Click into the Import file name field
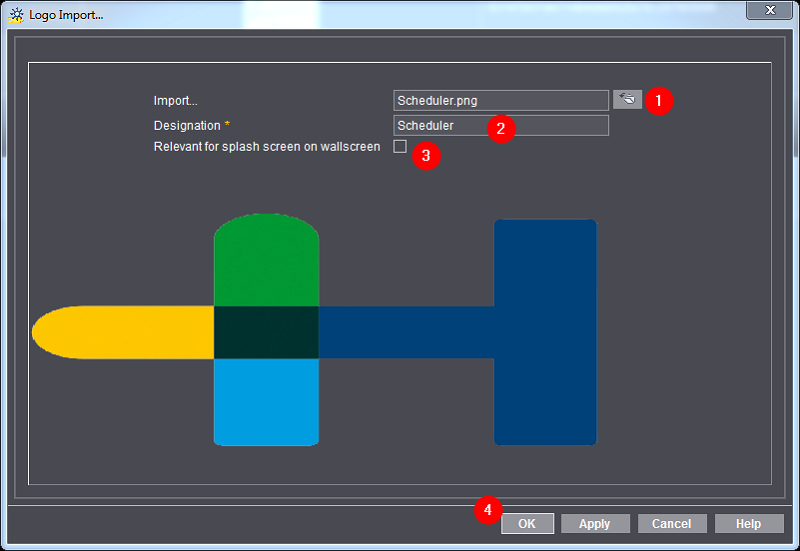The width and height of the screenshot is (800, 551). pyautogui.click(x=500, y=100)
